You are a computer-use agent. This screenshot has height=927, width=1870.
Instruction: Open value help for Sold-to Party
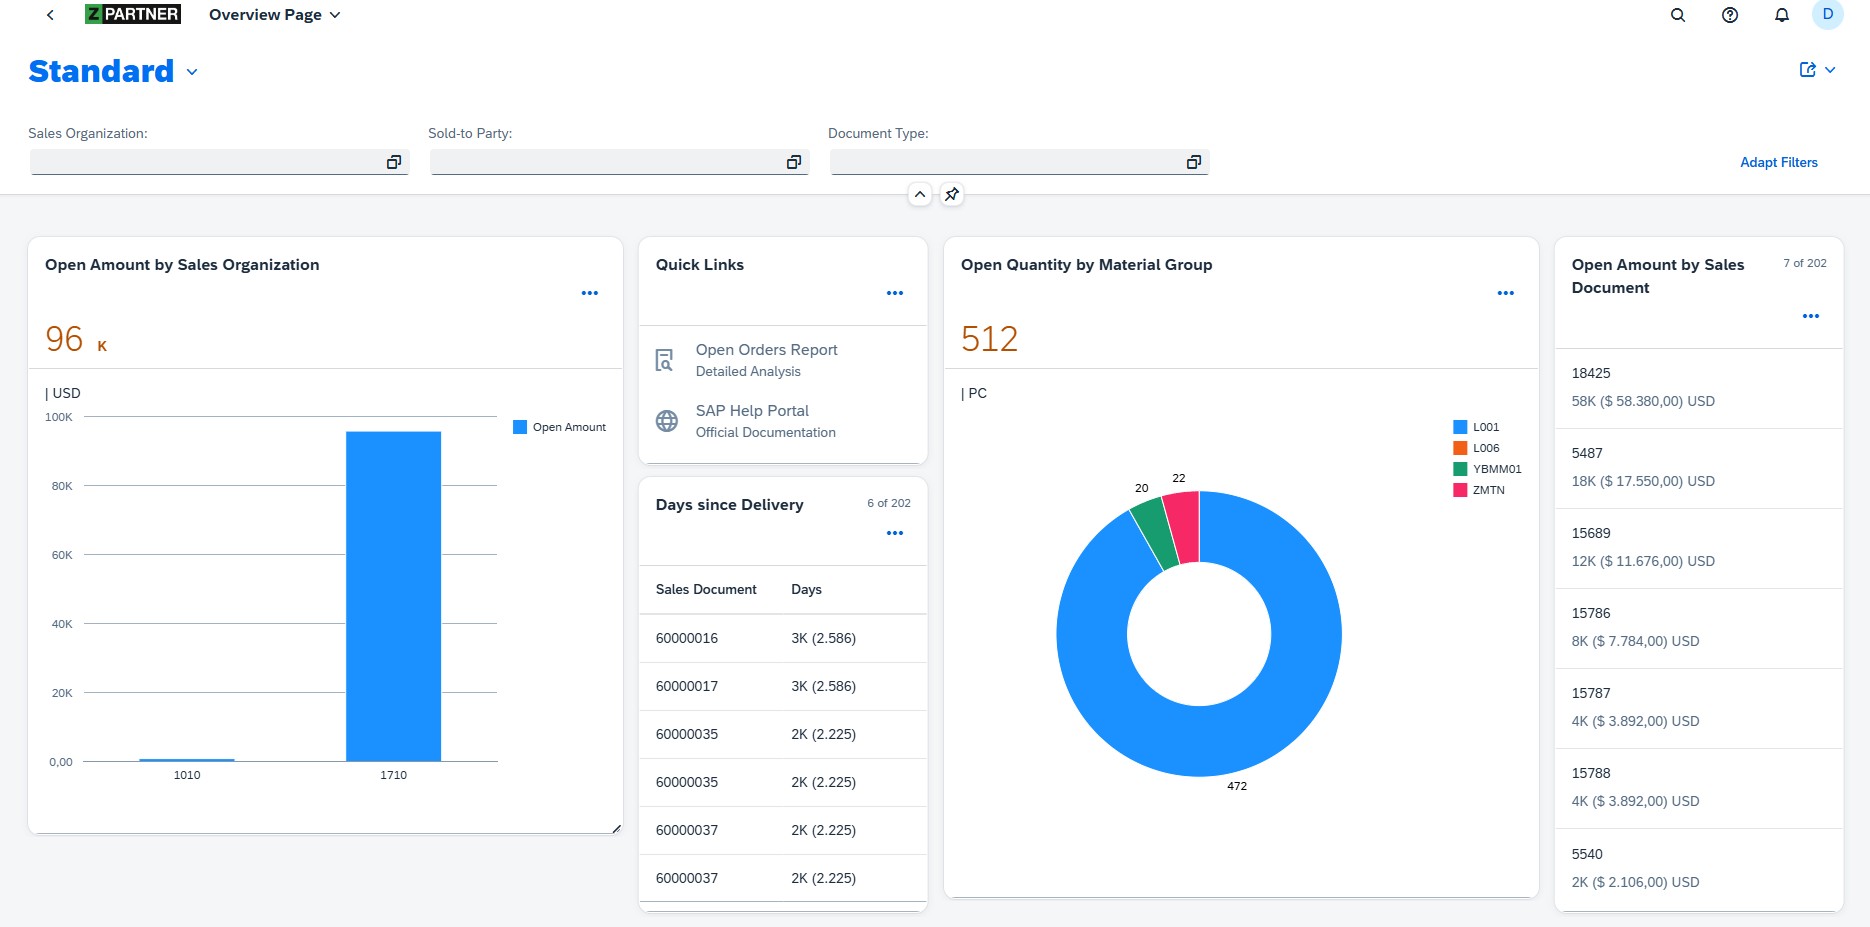[x=794, y=162]
